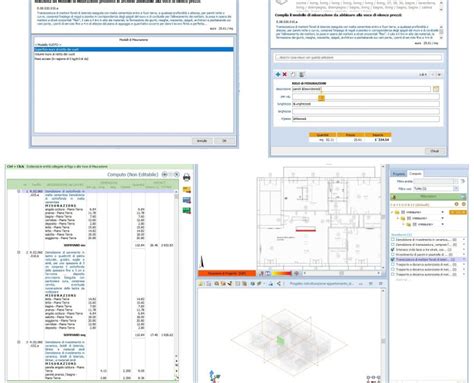Switch to the Computo tab
The image size is (474, 383).
click(x=415, y=174)
